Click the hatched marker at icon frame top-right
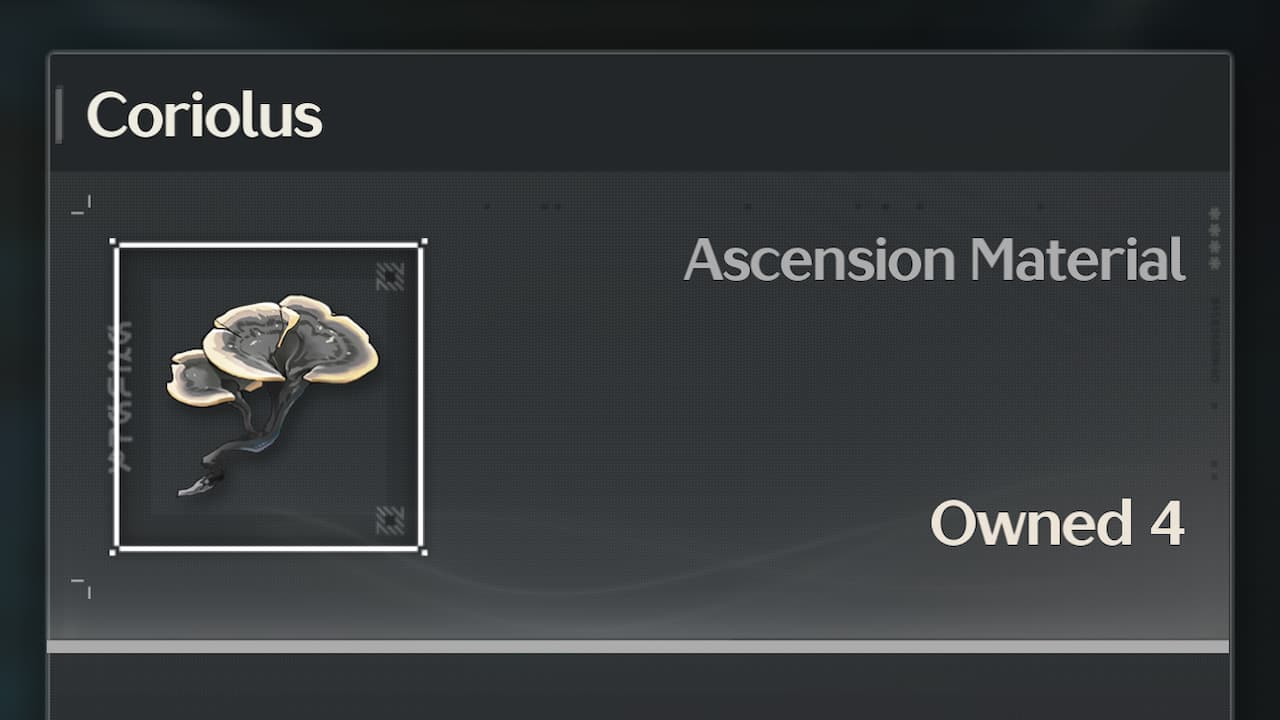The width and height of the screenshot is (1280, 720). (x=390, y=277)
